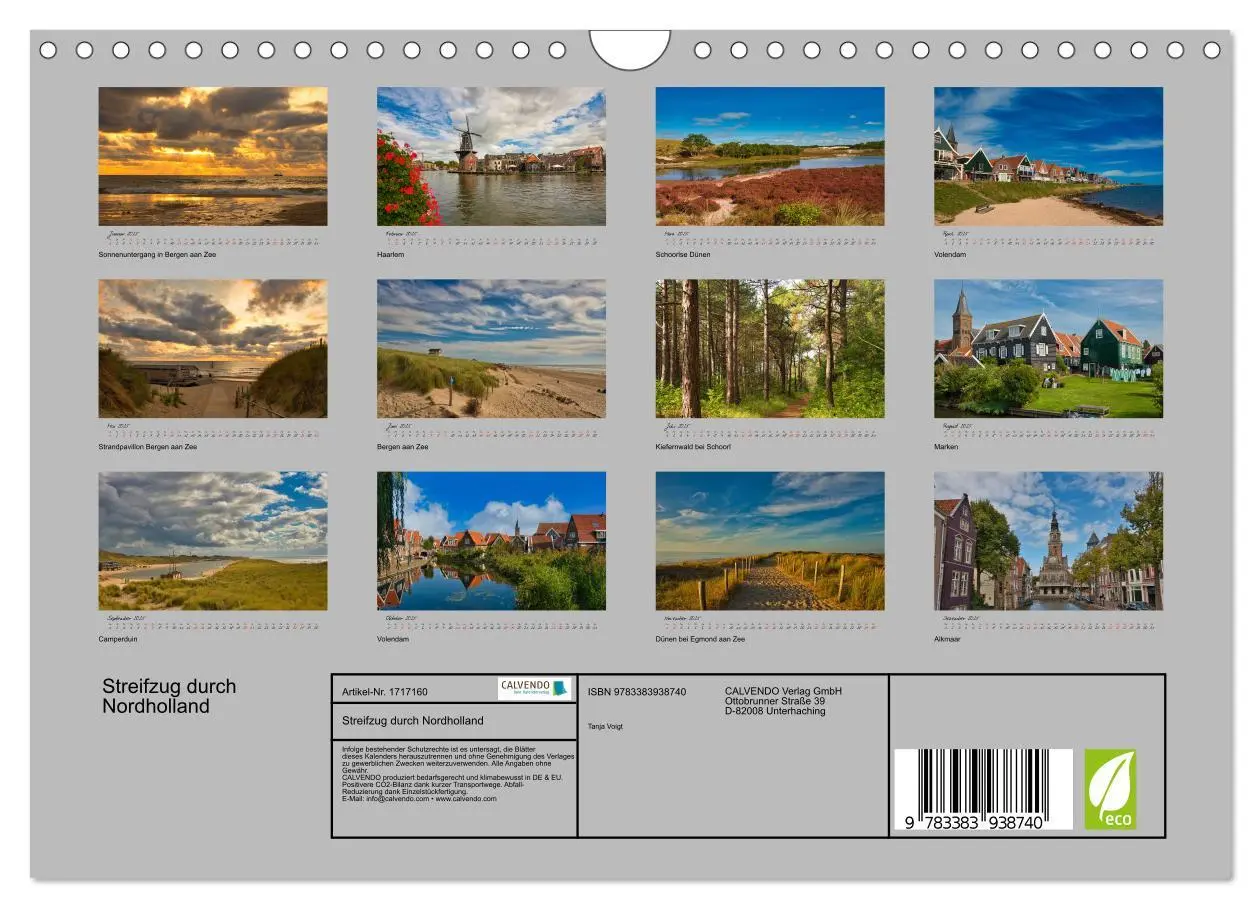Click the caption 'Marken'
1260x908 pixels.
[946, 447]
